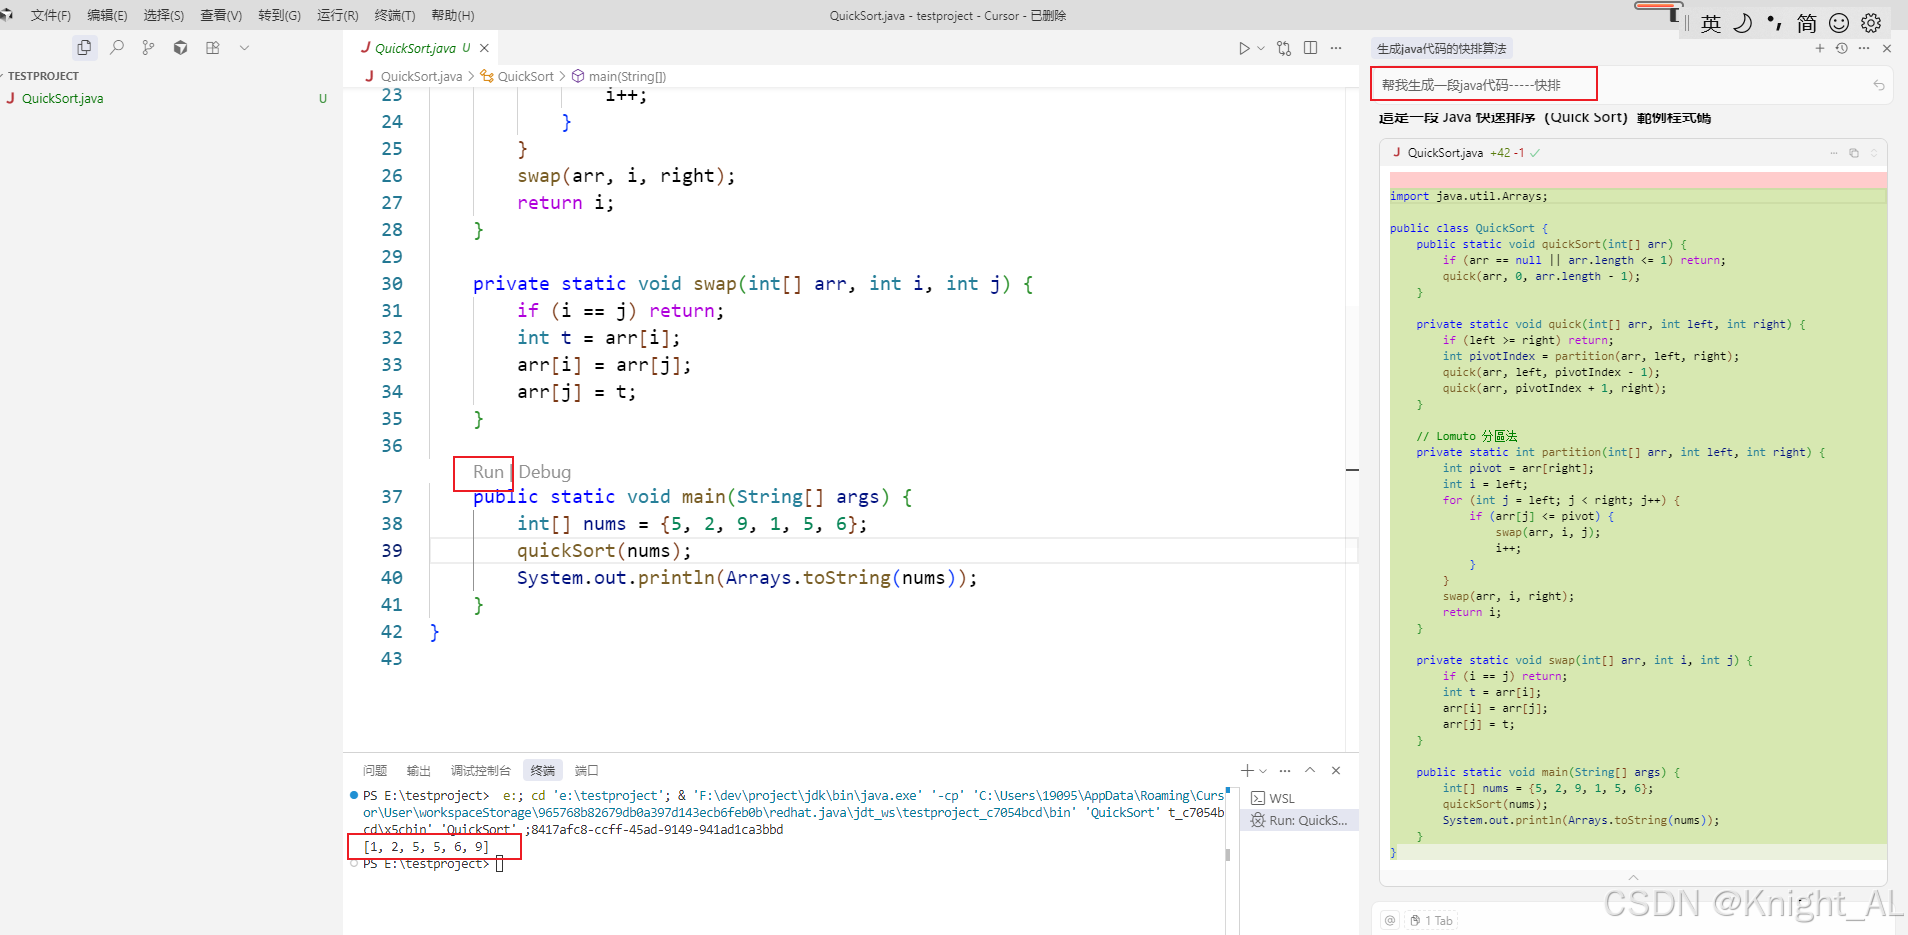Open the Explorer view in the sidebar
Viewport: 1908px width, 935px height.
[x=84, y=47]
